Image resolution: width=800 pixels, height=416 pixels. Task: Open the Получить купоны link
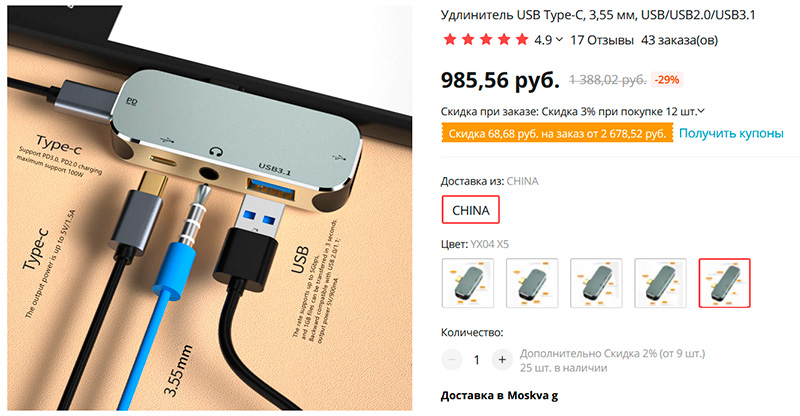coord(731,133)
